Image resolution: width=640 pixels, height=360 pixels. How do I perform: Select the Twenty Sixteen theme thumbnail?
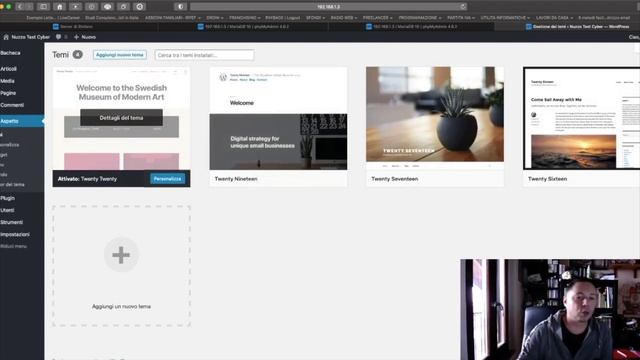click(x=582, y=118)
